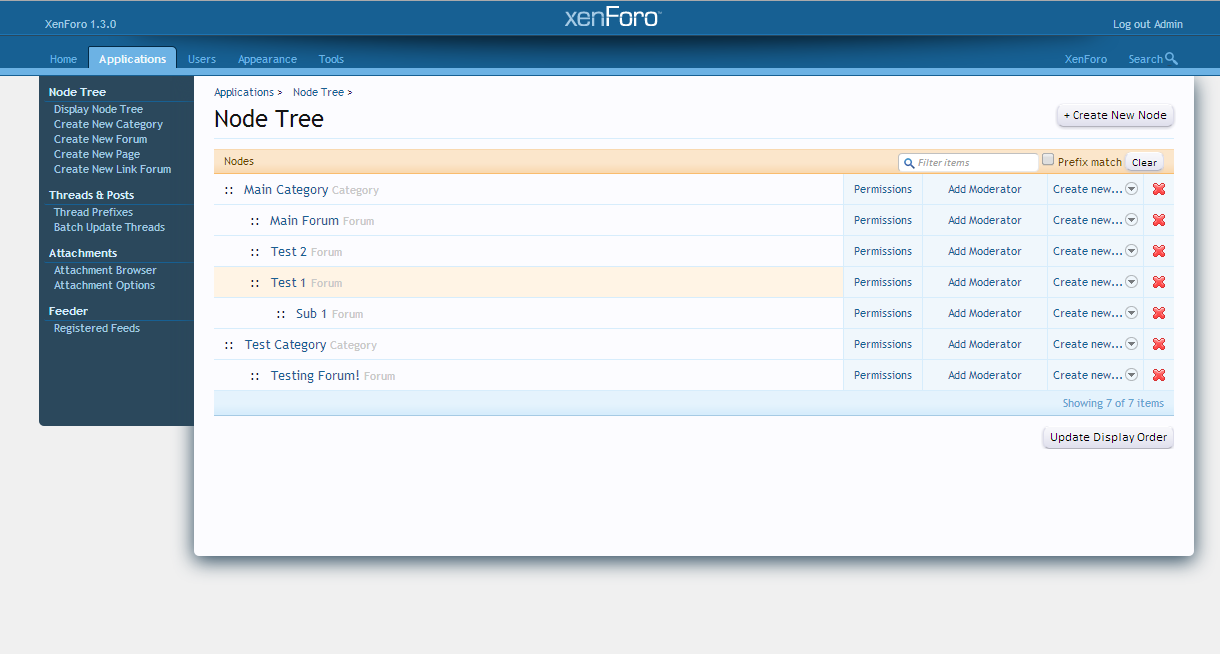This screenshot has width=1222, height=654.
Task: Click Applications in the breadcrumb
Action: coord(244,92)
